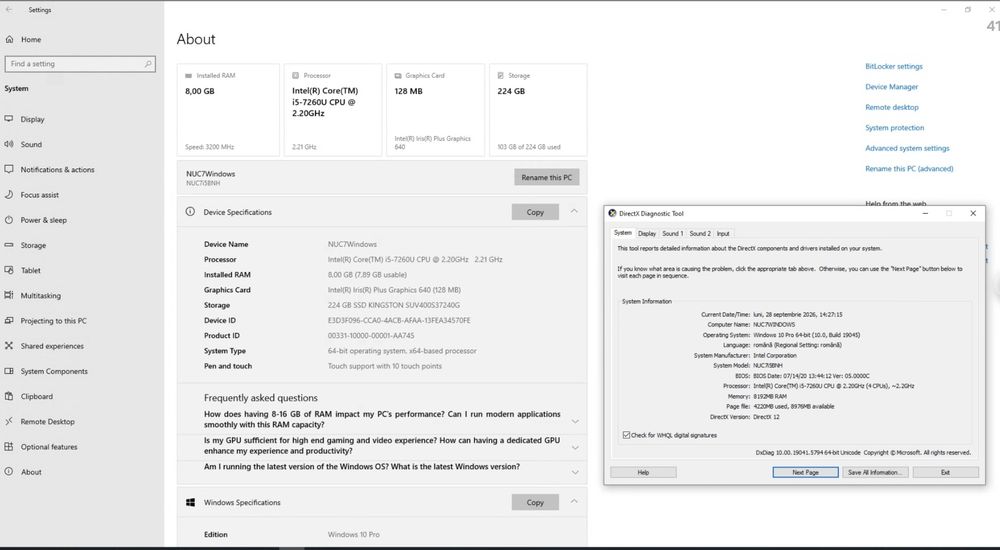This screenshot has width=1000, height=550.
Task: Open System protection link
Action: pos(894,128)
